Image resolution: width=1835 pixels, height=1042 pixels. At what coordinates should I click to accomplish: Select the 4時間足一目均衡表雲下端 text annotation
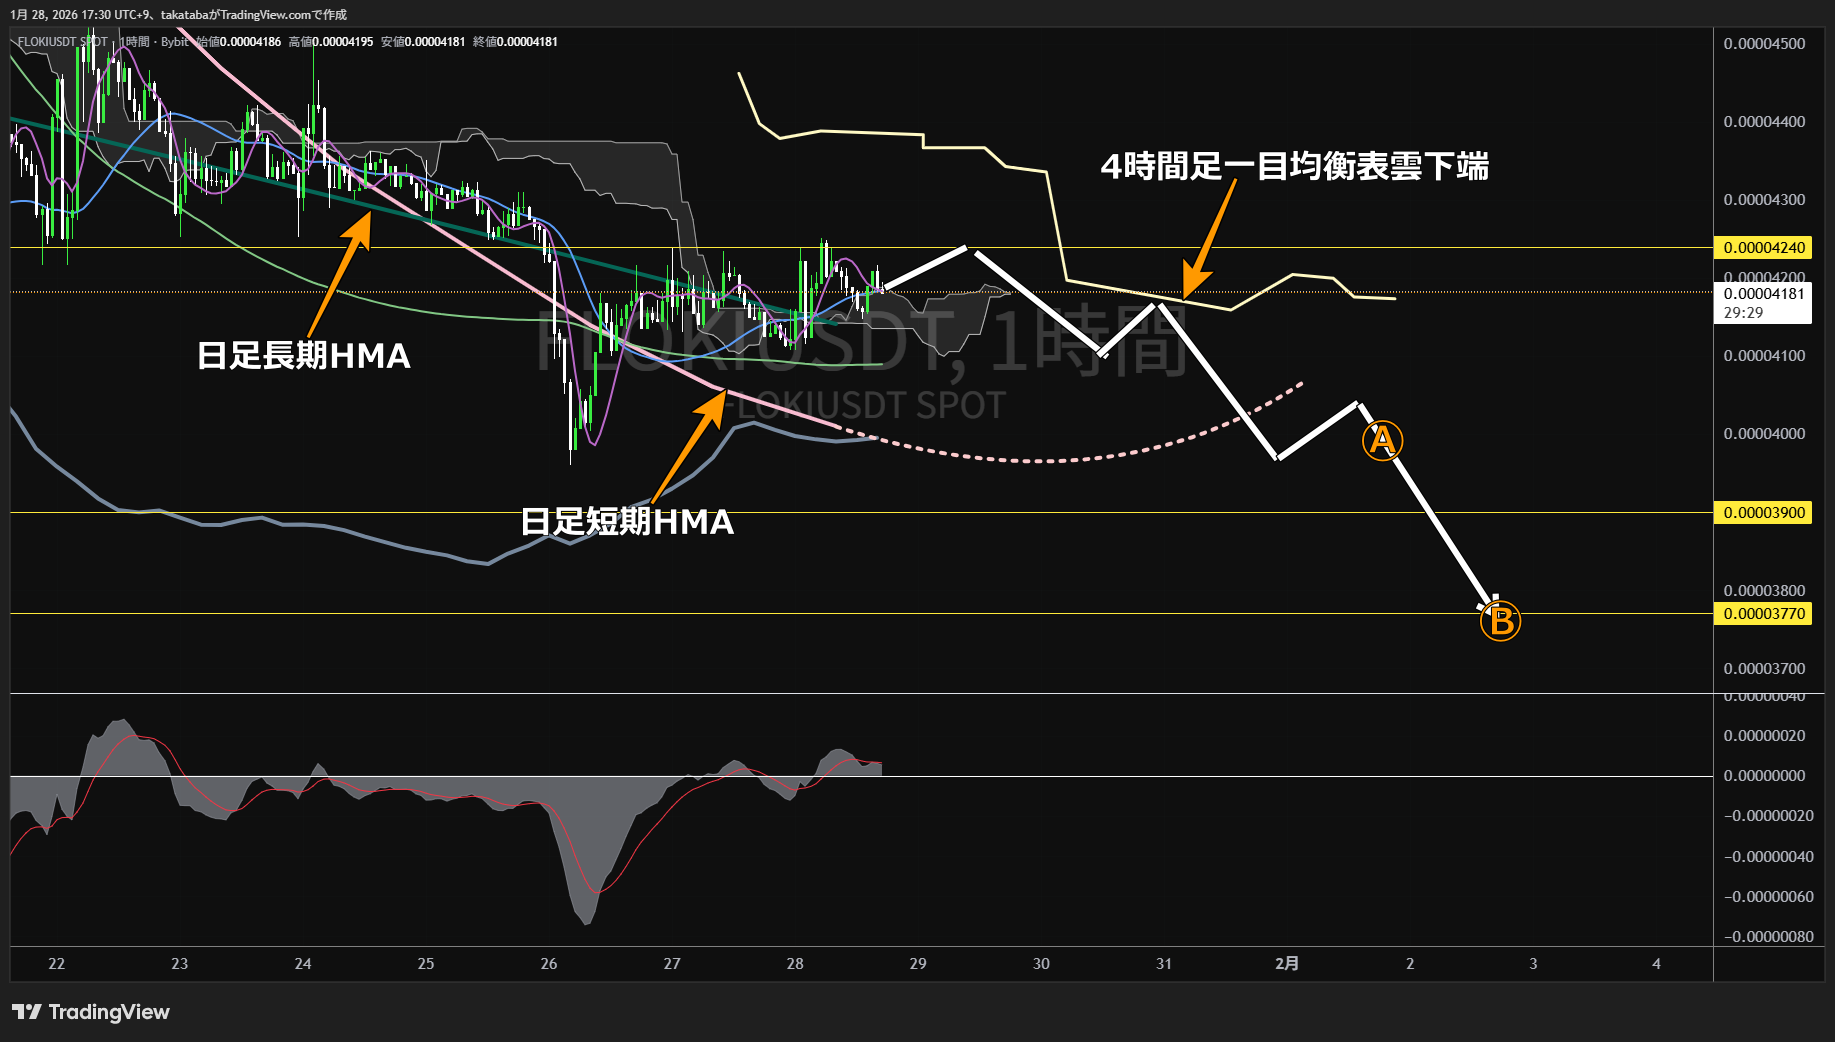pyautogui.click(x=1294, y=166)
